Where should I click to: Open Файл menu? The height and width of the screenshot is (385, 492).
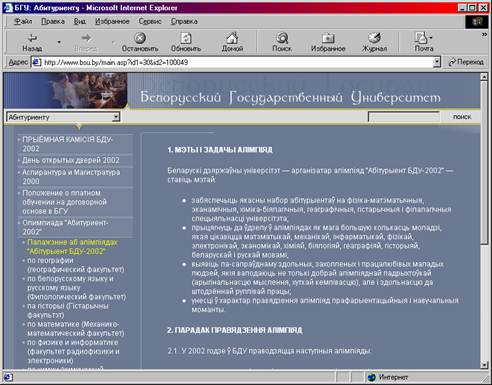pos(23,21)
